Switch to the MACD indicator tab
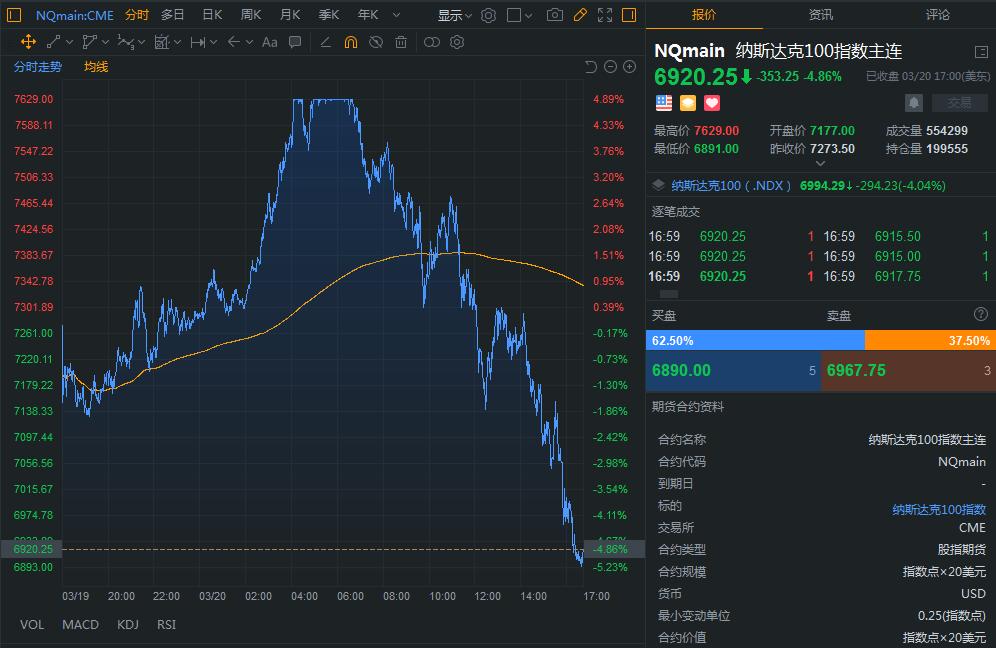 click(80, 625)
